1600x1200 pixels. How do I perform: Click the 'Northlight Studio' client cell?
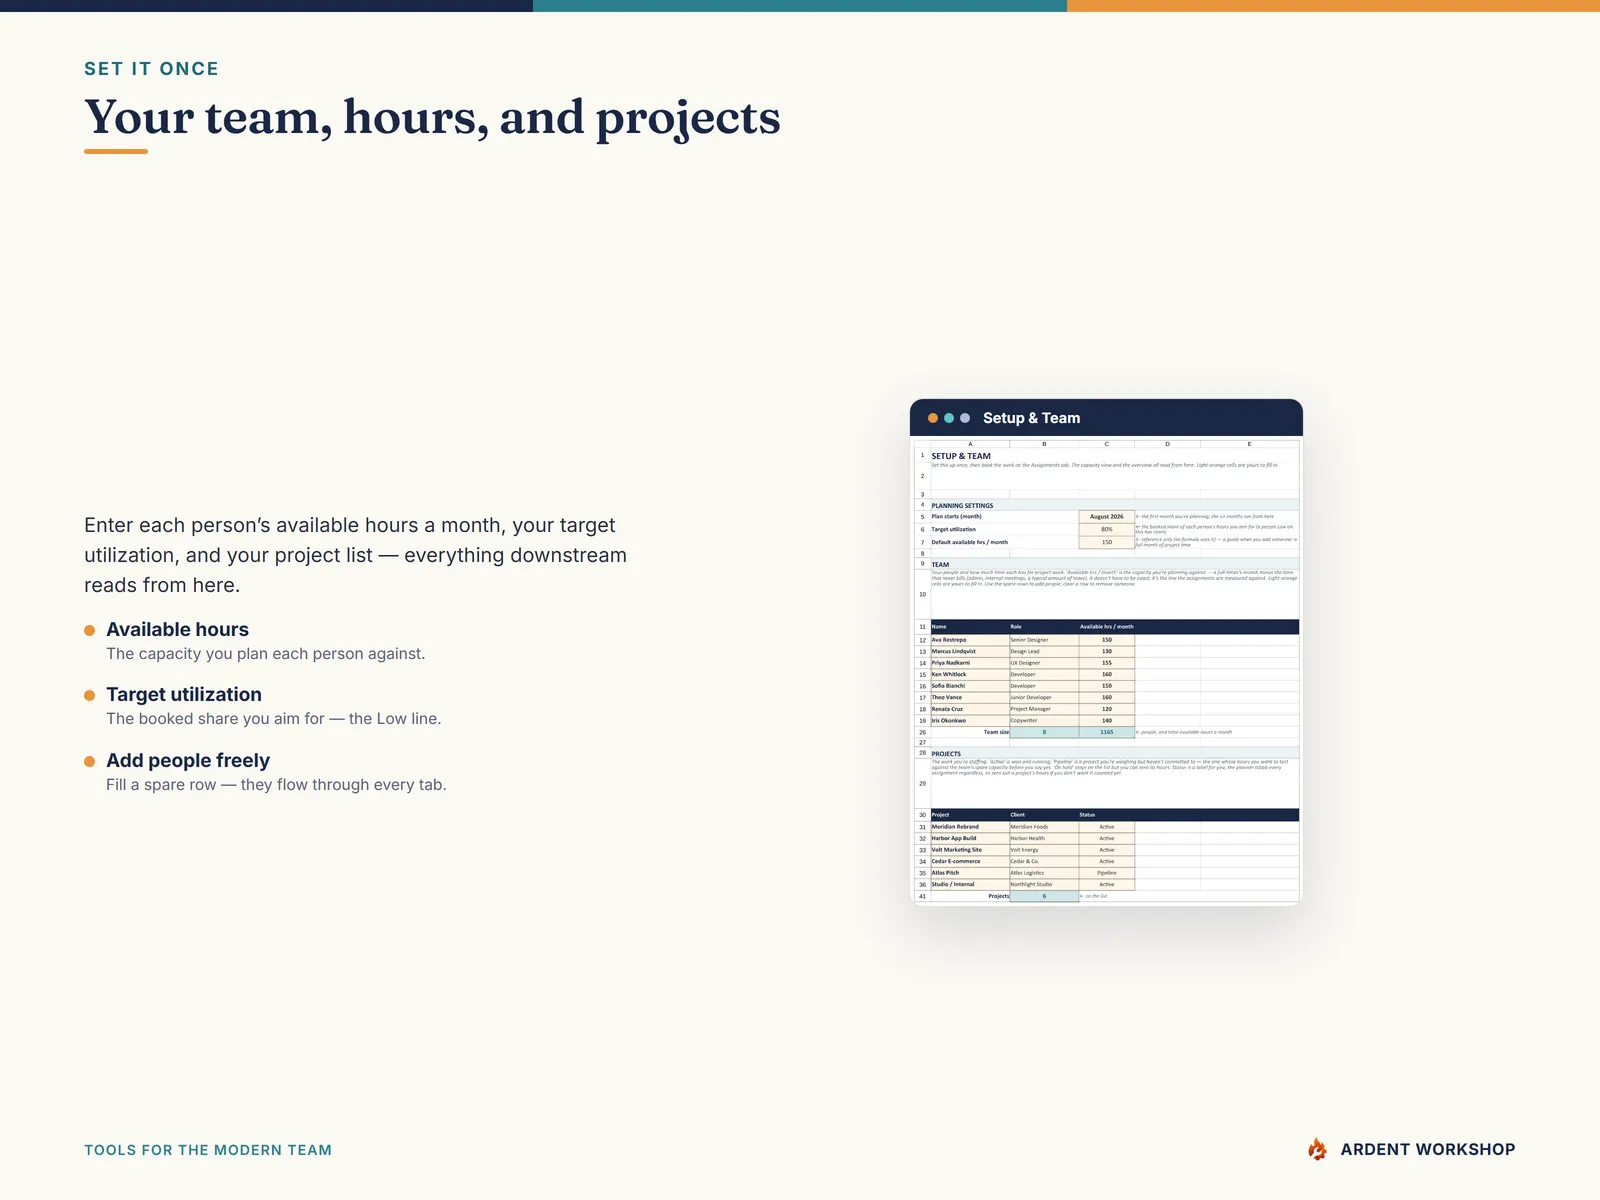[1044, 884]
